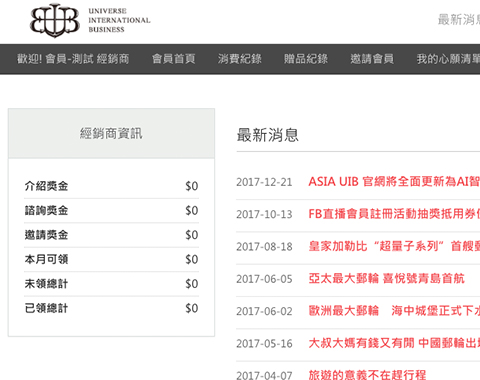This screenshot has height=380, width=480.
Task: Open the 旅遊的意義不在趕行程 article
Action: tap(367, 375)
